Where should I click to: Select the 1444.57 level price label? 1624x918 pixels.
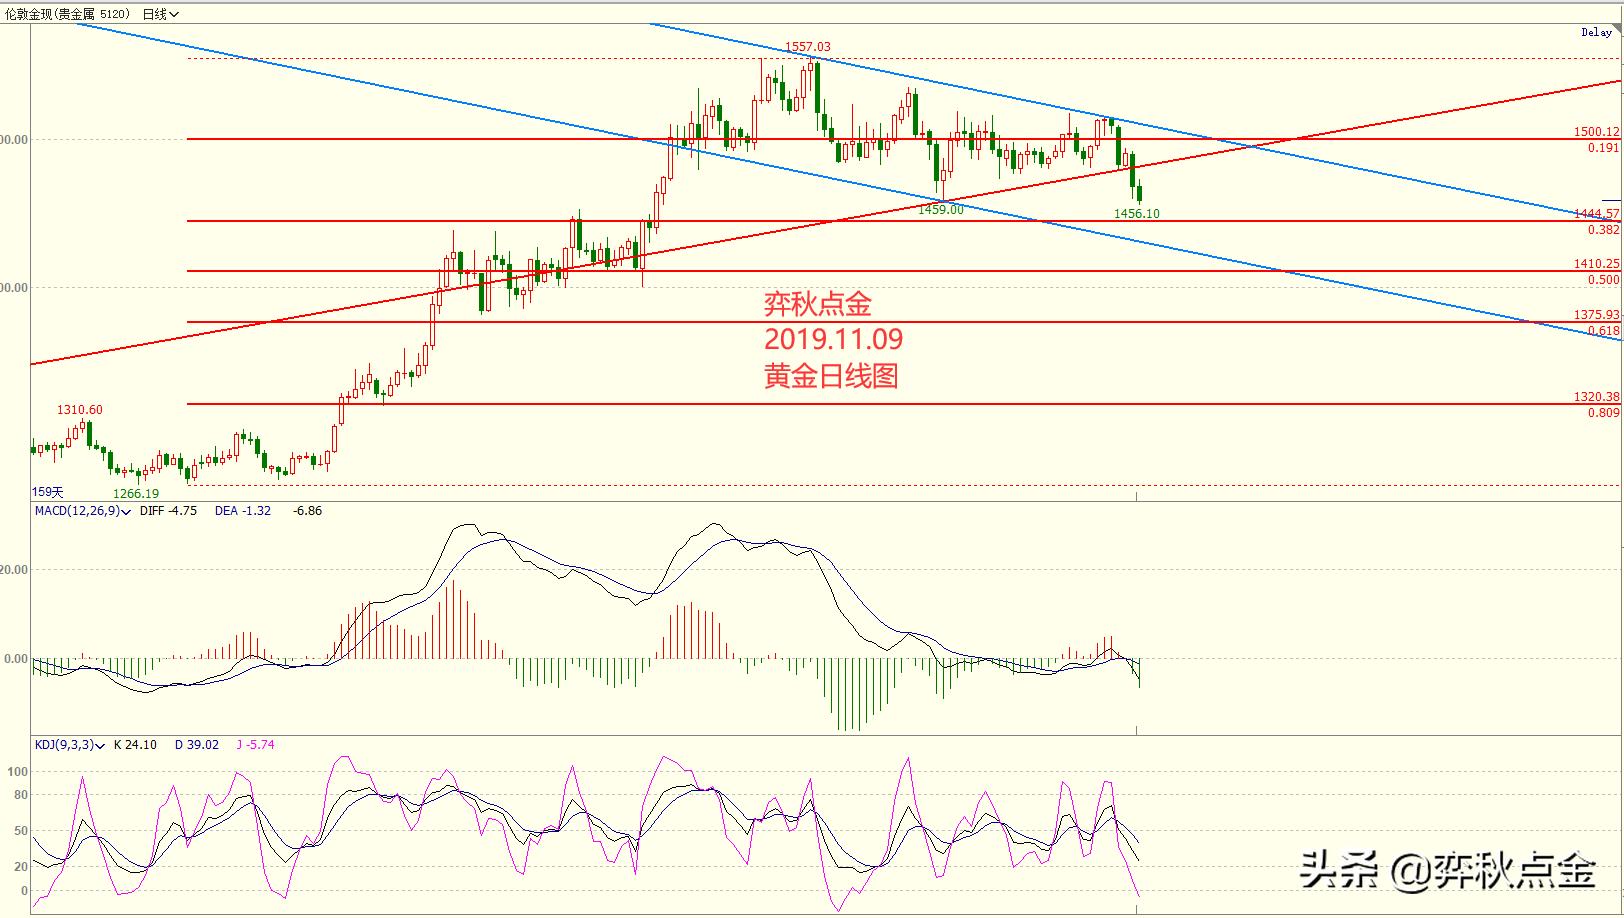tap(1596, 214)
